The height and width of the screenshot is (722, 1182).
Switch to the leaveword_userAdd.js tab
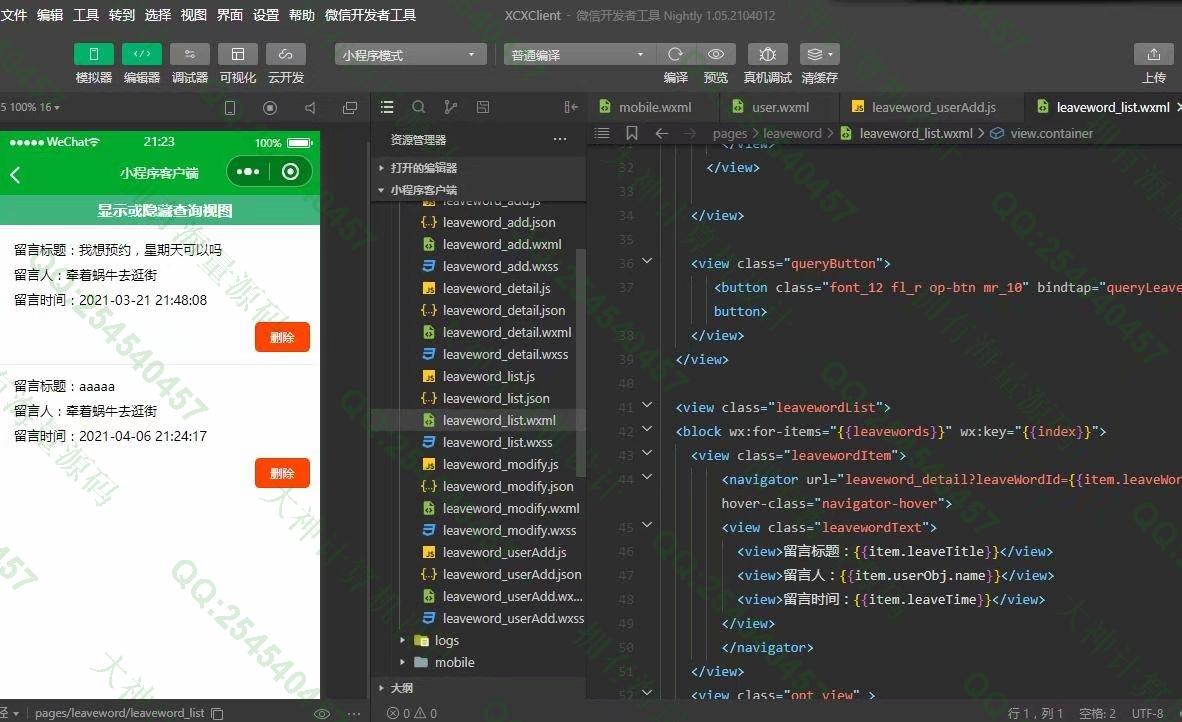(933, 107)
